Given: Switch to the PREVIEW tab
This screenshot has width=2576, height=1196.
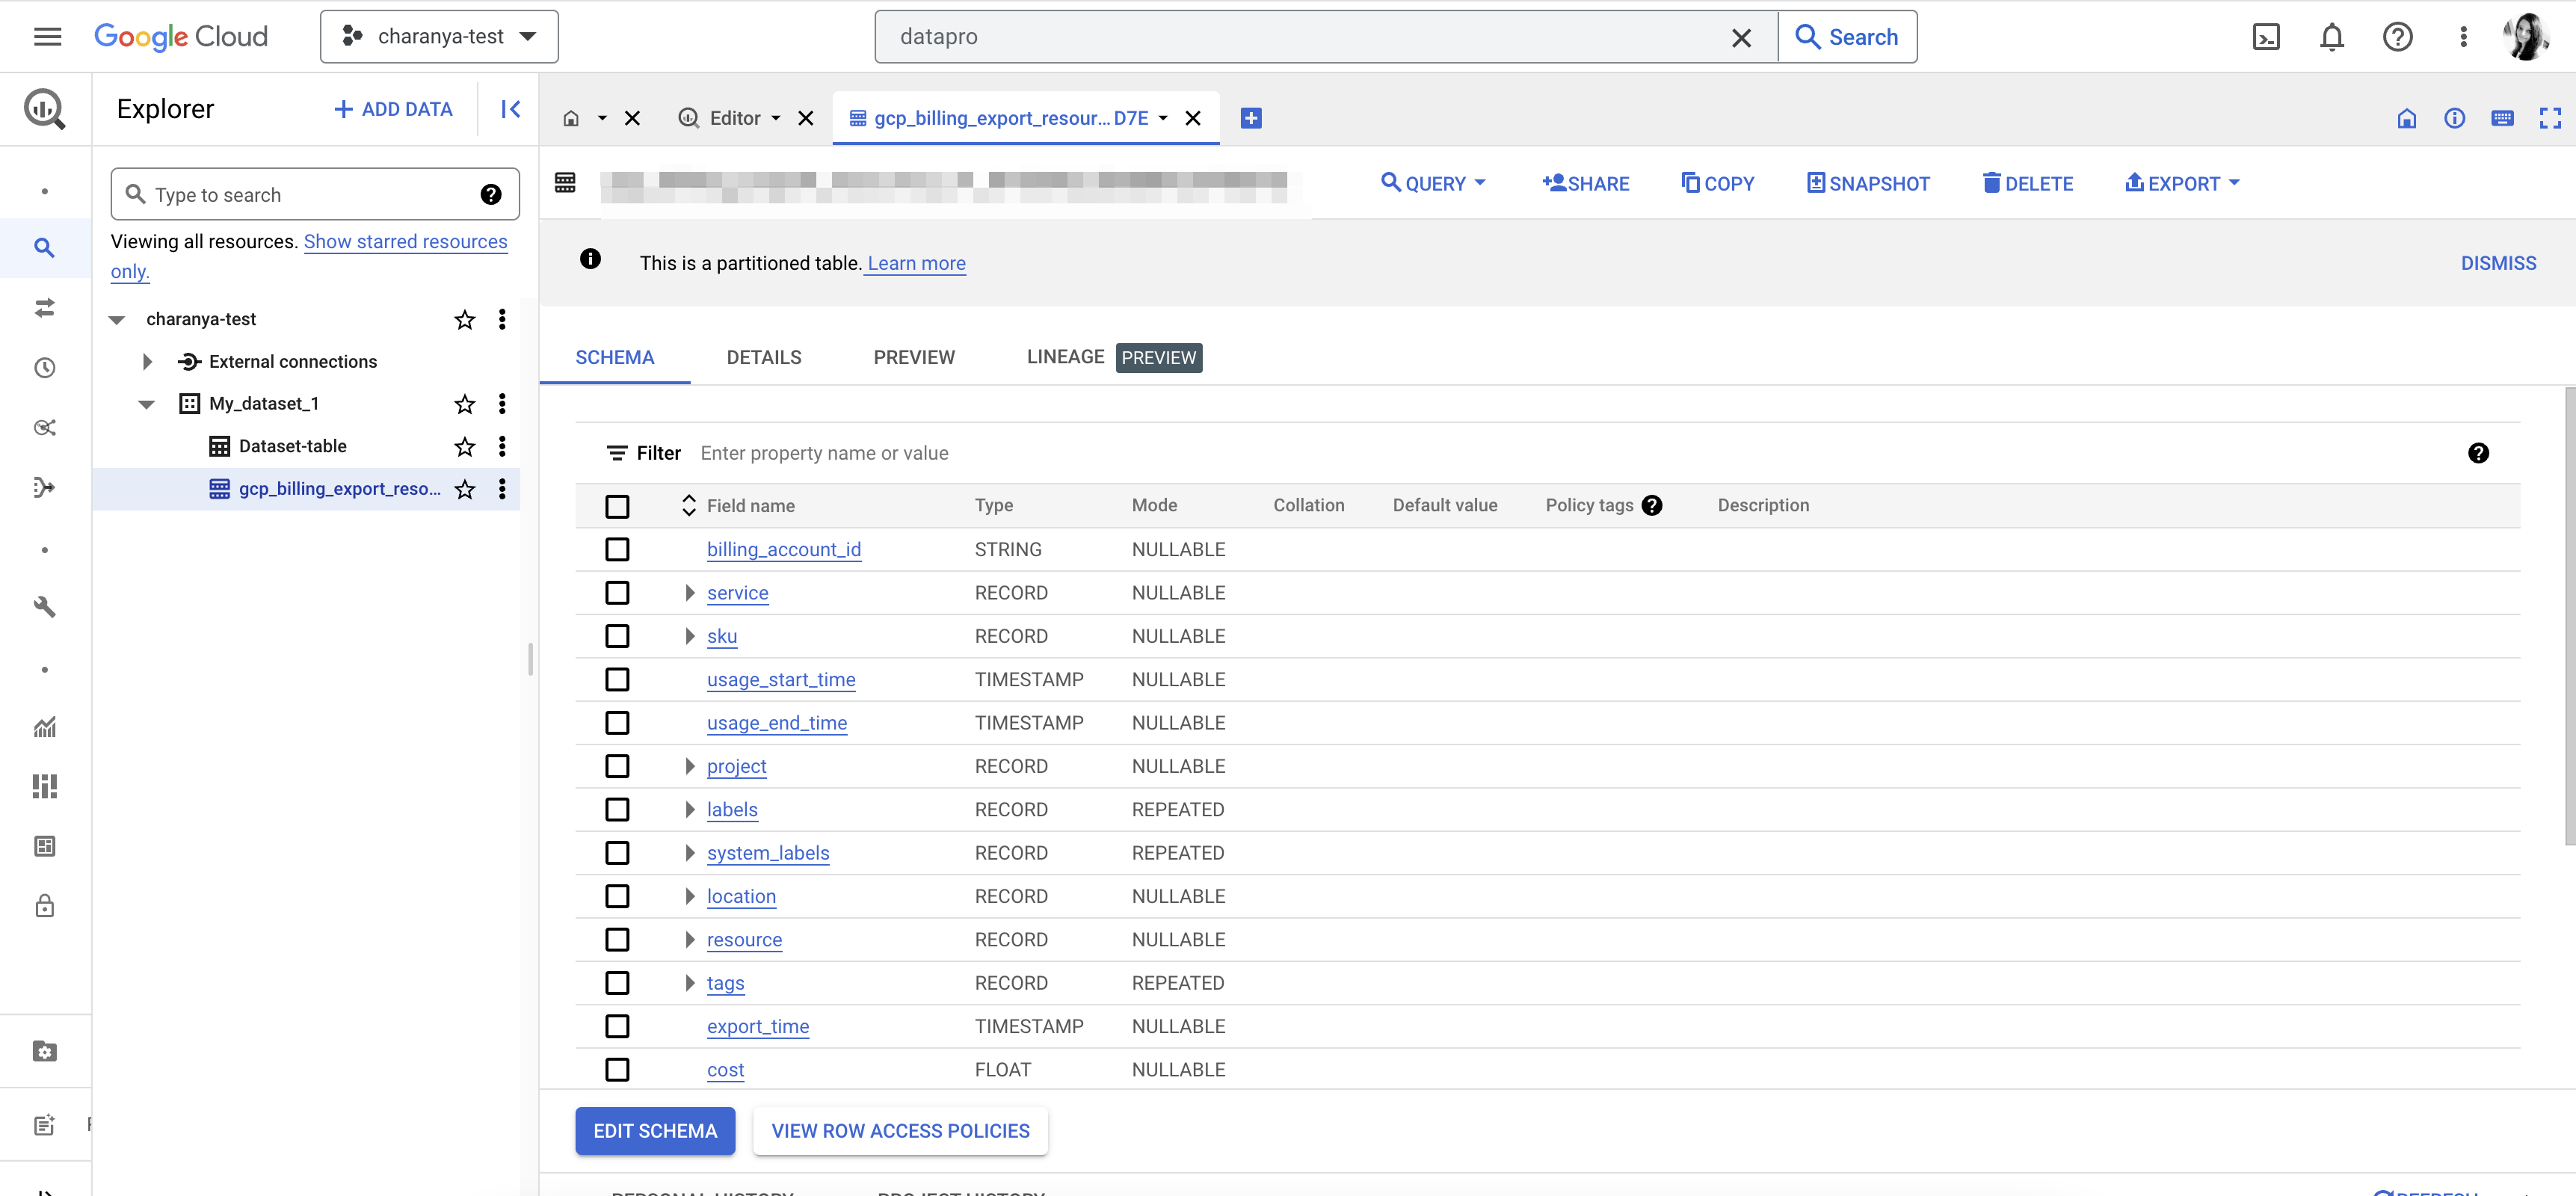Looking at the screenshot, I should (914, 358).
